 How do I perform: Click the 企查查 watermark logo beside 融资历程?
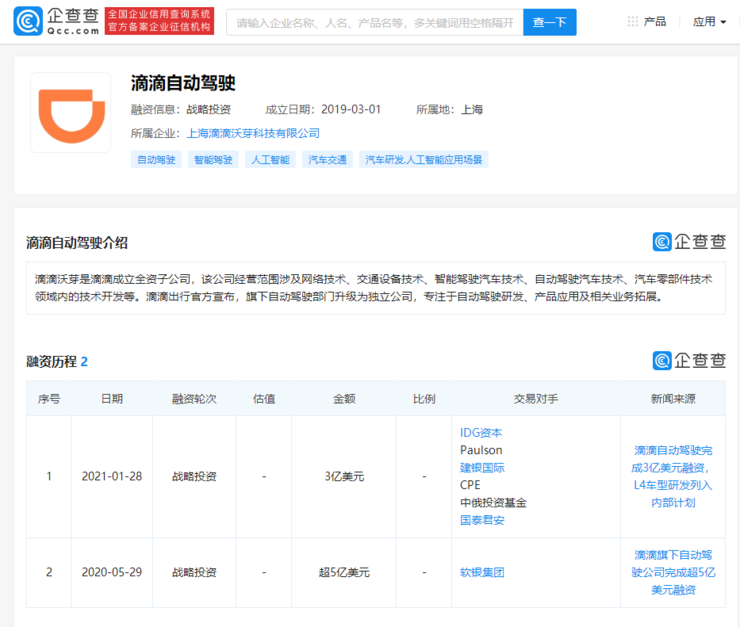689,360
